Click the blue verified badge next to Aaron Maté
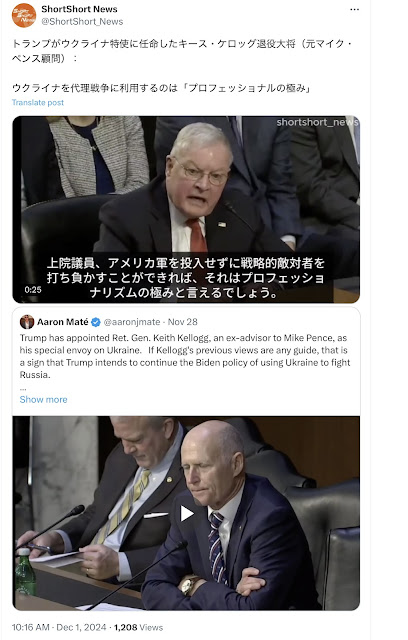 tap(96, 322)
